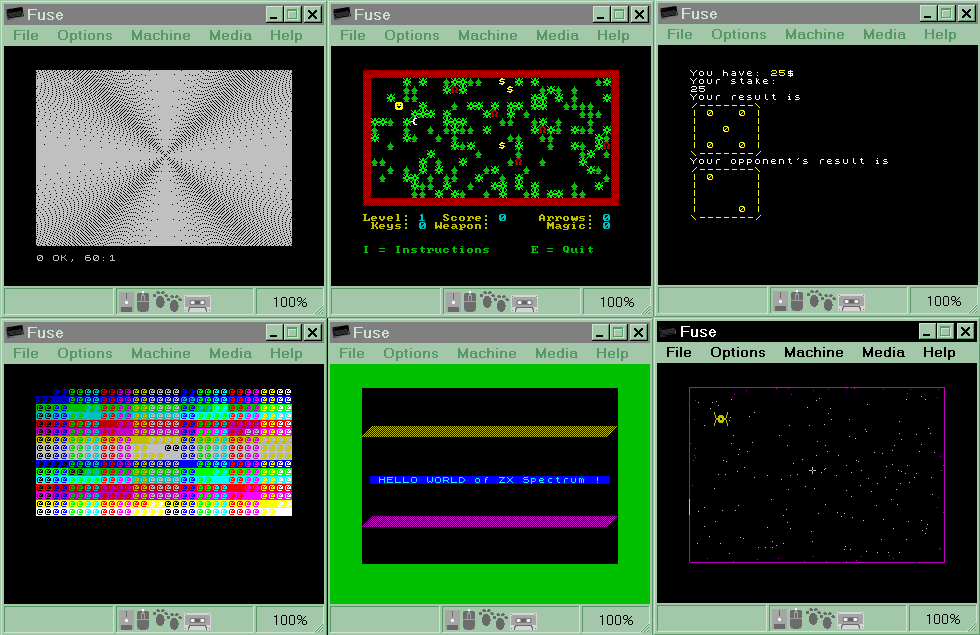Expand the Options menu in the Hello World window

click(411, 353)
